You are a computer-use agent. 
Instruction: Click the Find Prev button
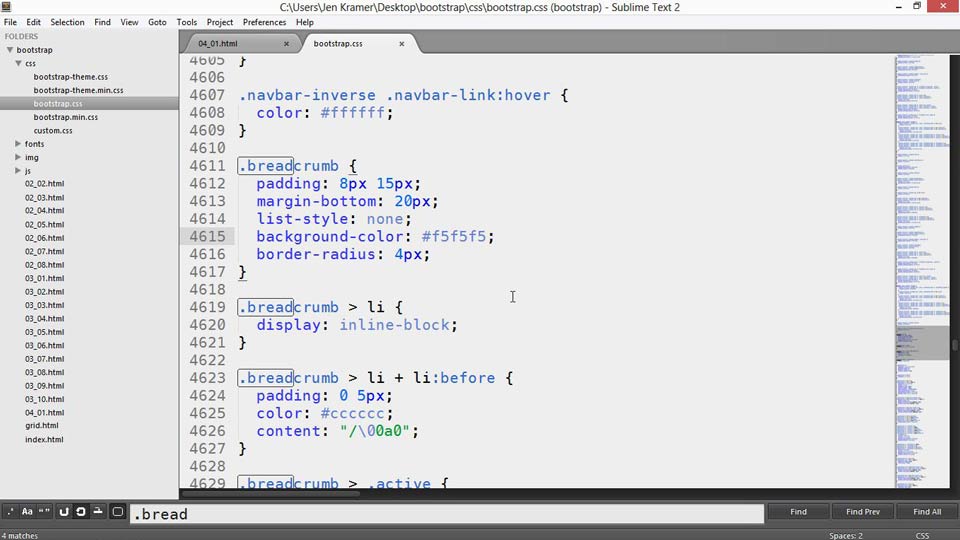click(863, 512)
